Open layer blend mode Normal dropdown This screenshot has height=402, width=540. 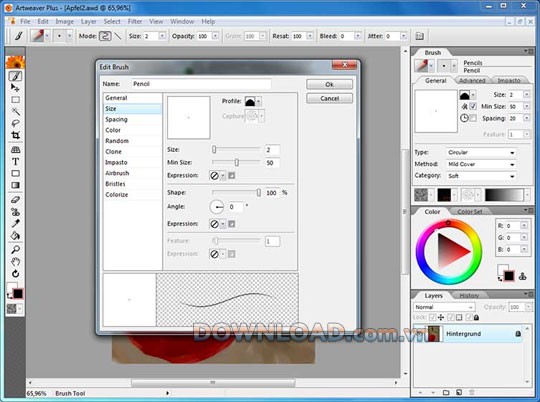[444, 307]
